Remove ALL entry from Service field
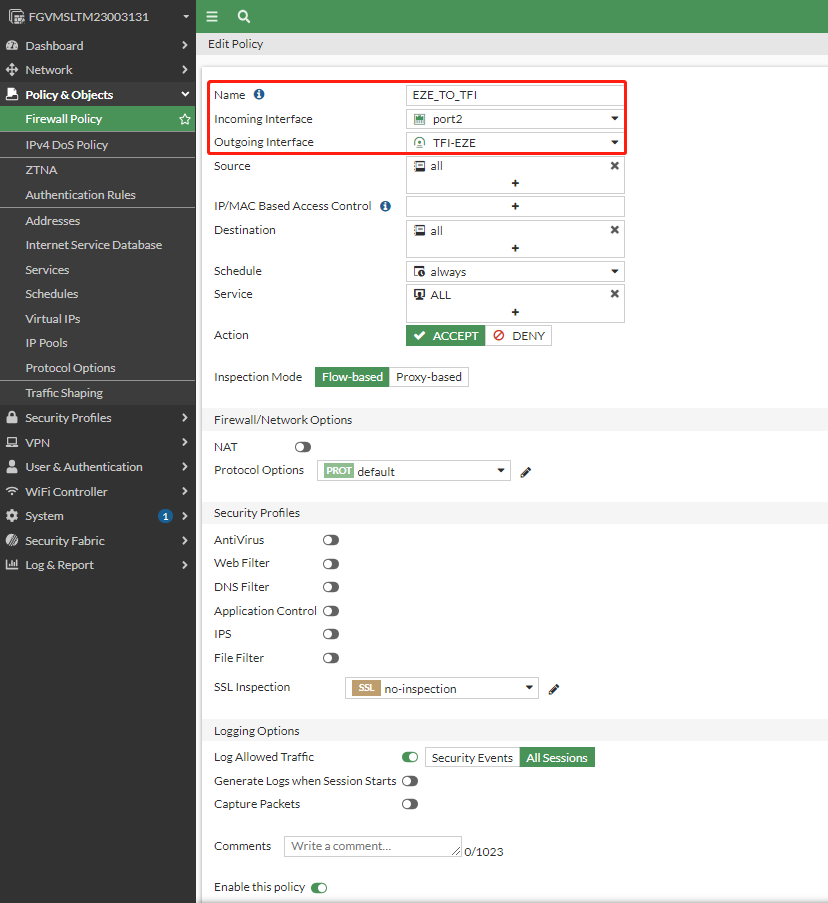Viewport: 828px width, 903px height. coord(614,294)
